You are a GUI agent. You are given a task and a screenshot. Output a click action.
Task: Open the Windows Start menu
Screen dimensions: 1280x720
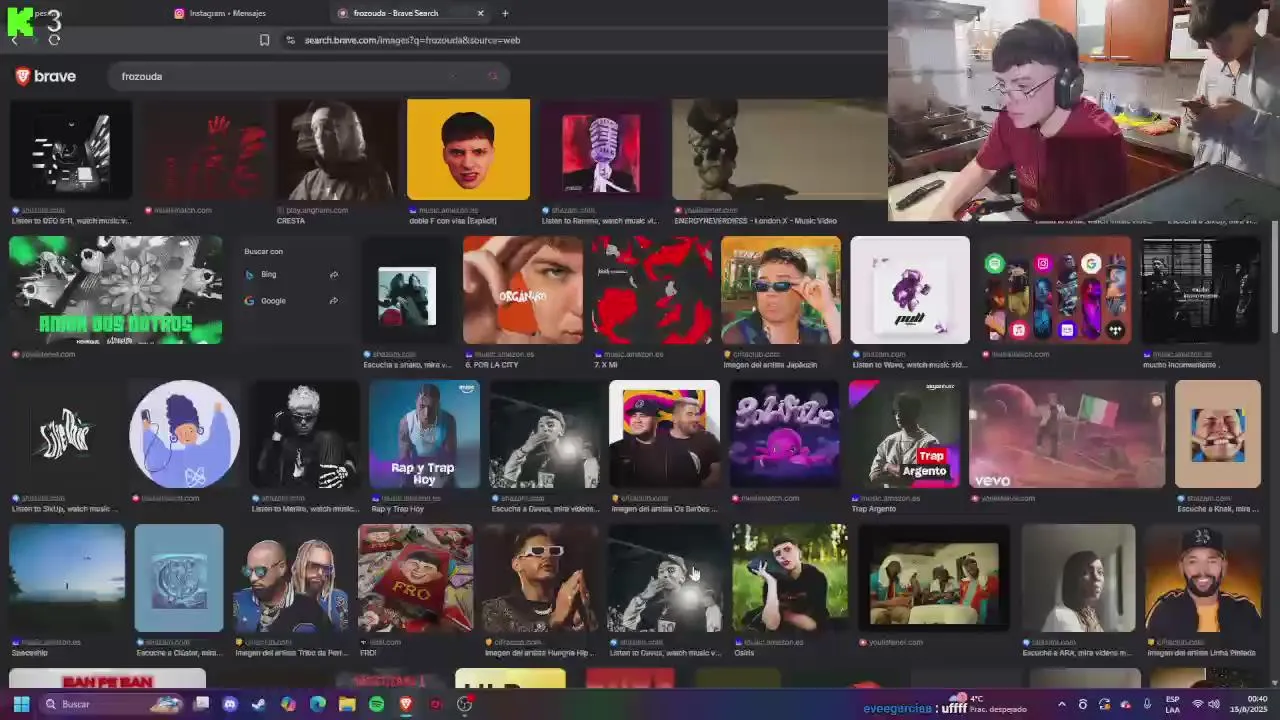[x=21, y=704]
